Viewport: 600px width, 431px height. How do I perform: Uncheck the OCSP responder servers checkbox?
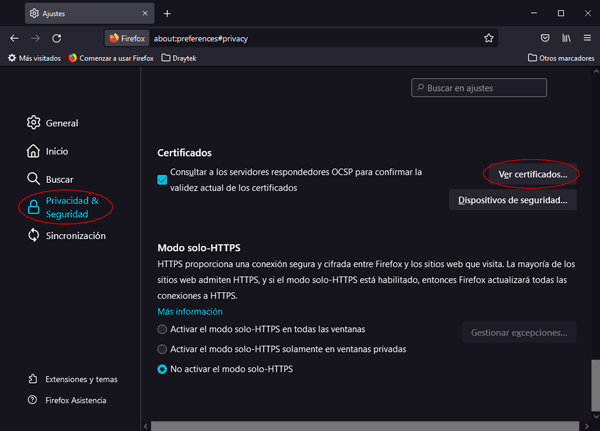[162, 180]
